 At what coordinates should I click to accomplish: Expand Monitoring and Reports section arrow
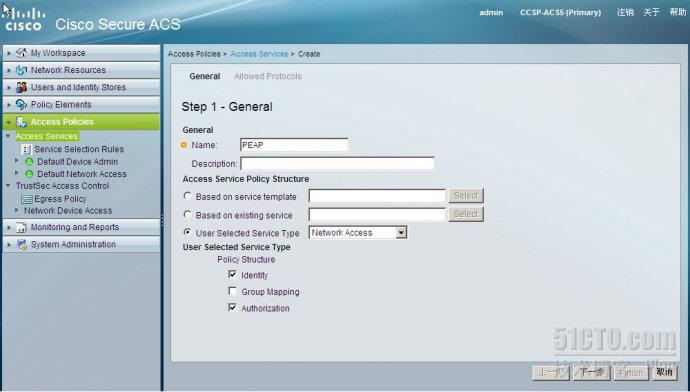coord(9,227)
